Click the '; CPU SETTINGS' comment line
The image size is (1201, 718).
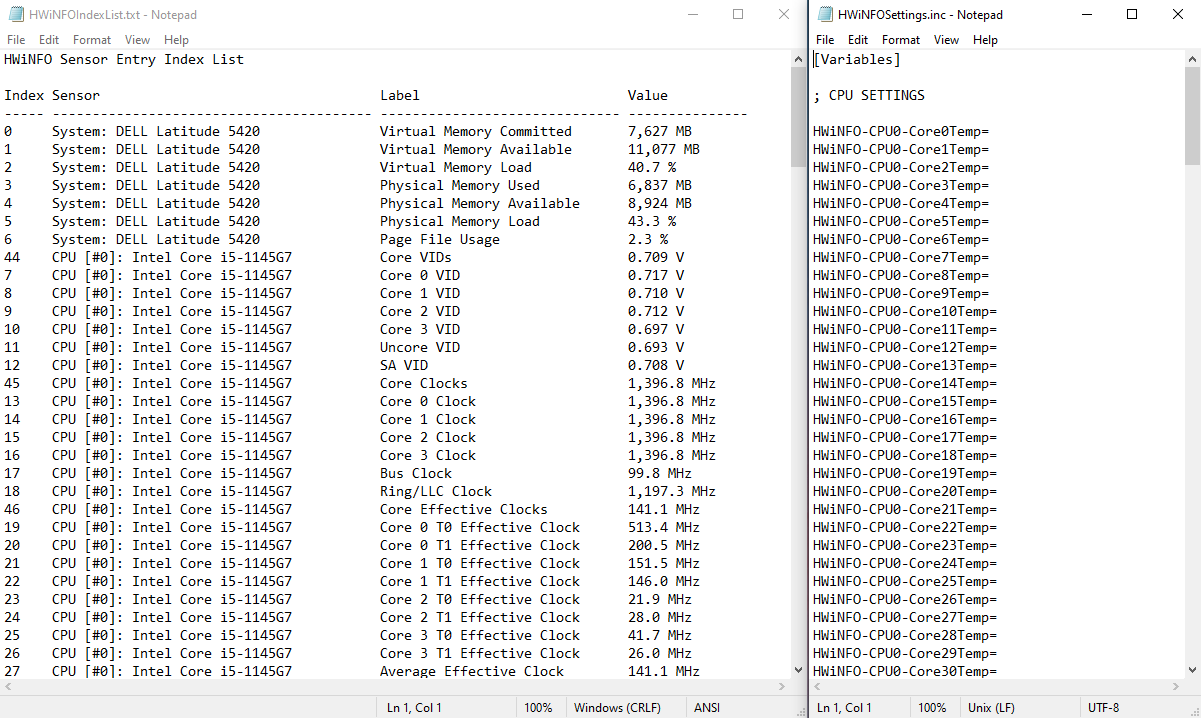coord(869,95)
